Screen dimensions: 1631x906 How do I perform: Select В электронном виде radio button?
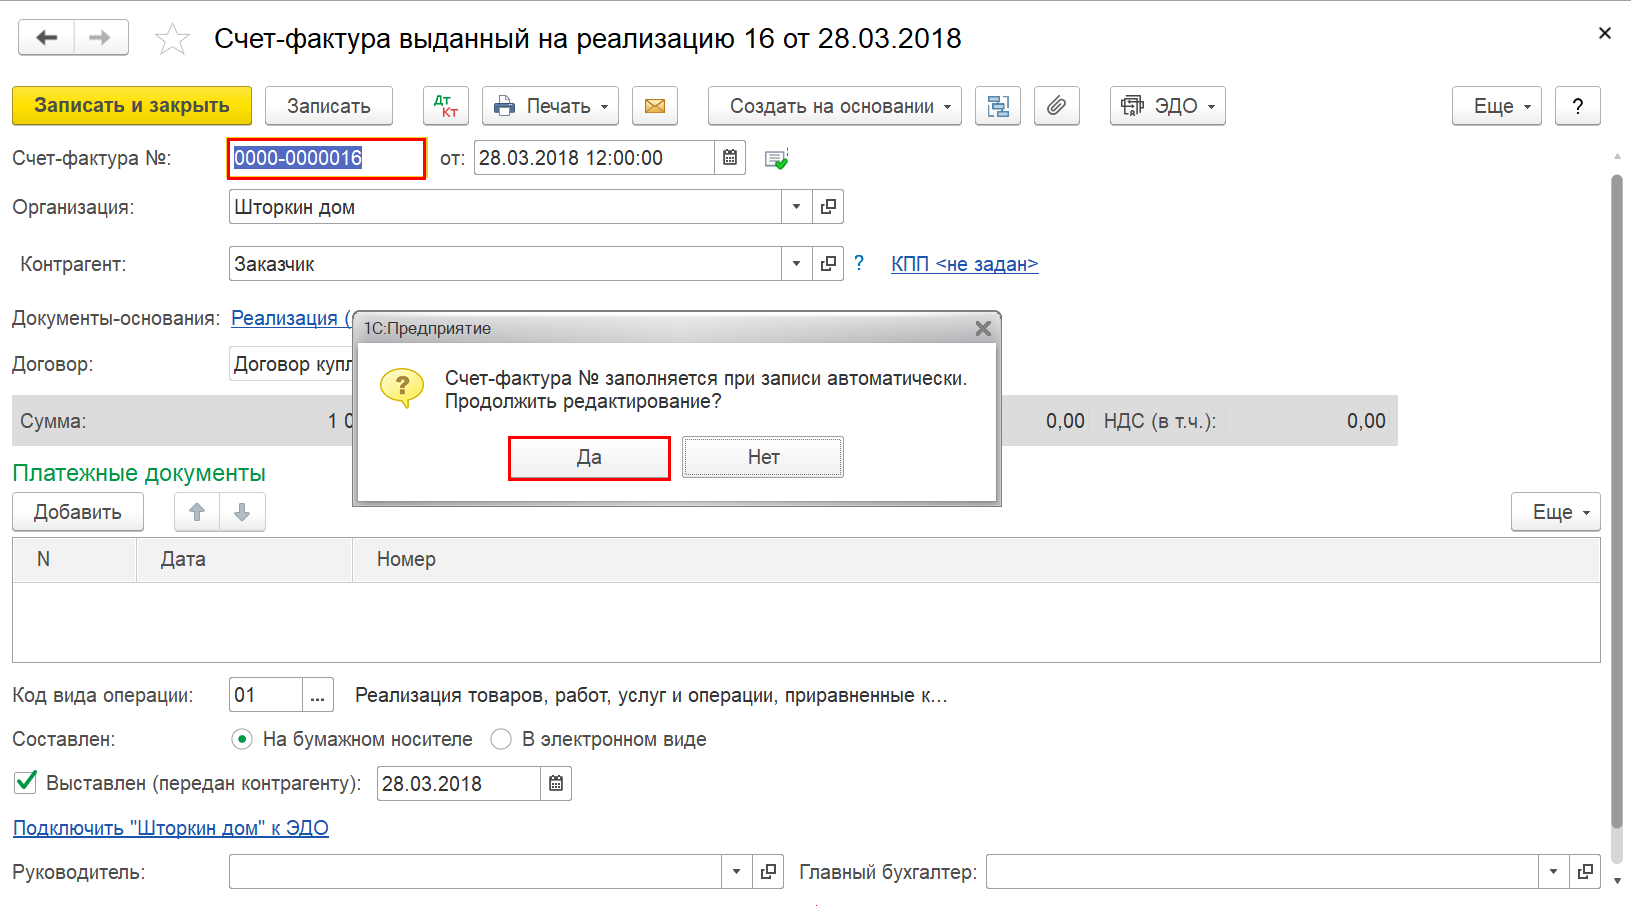[x=501, y=739]
